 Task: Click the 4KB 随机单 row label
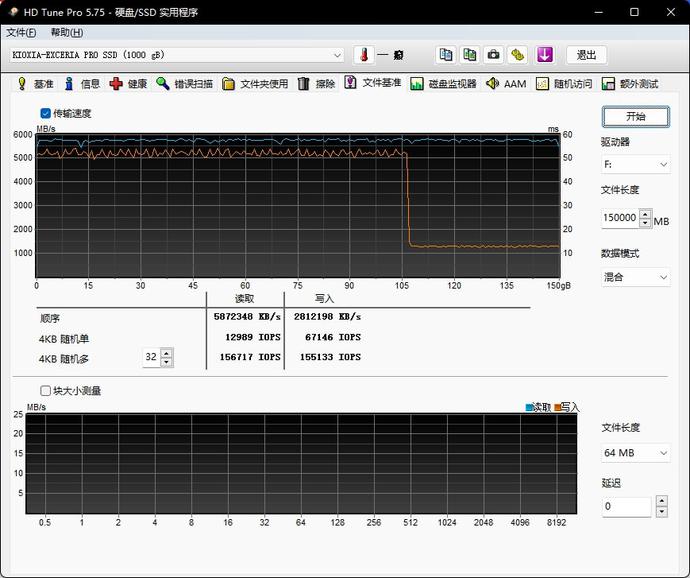(x=64, y=339)
